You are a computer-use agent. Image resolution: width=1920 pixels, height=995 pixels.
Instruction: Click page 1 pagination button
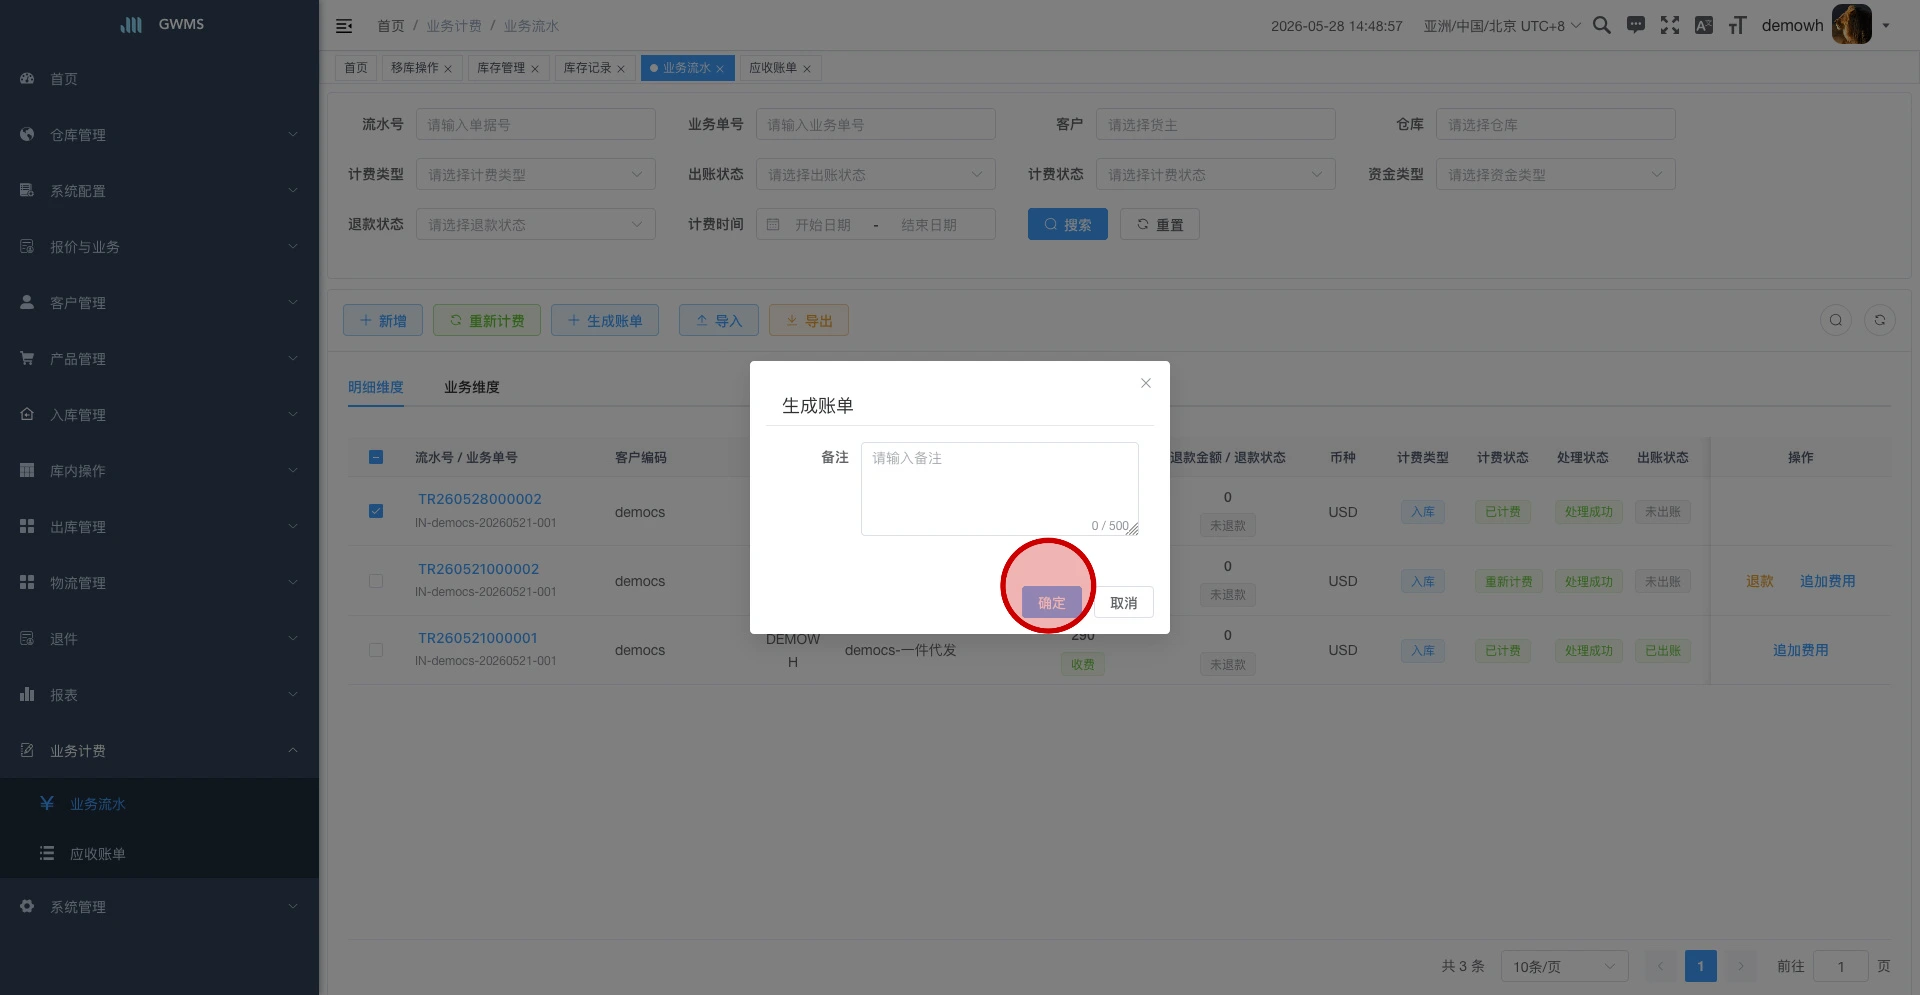point(1701,966)
